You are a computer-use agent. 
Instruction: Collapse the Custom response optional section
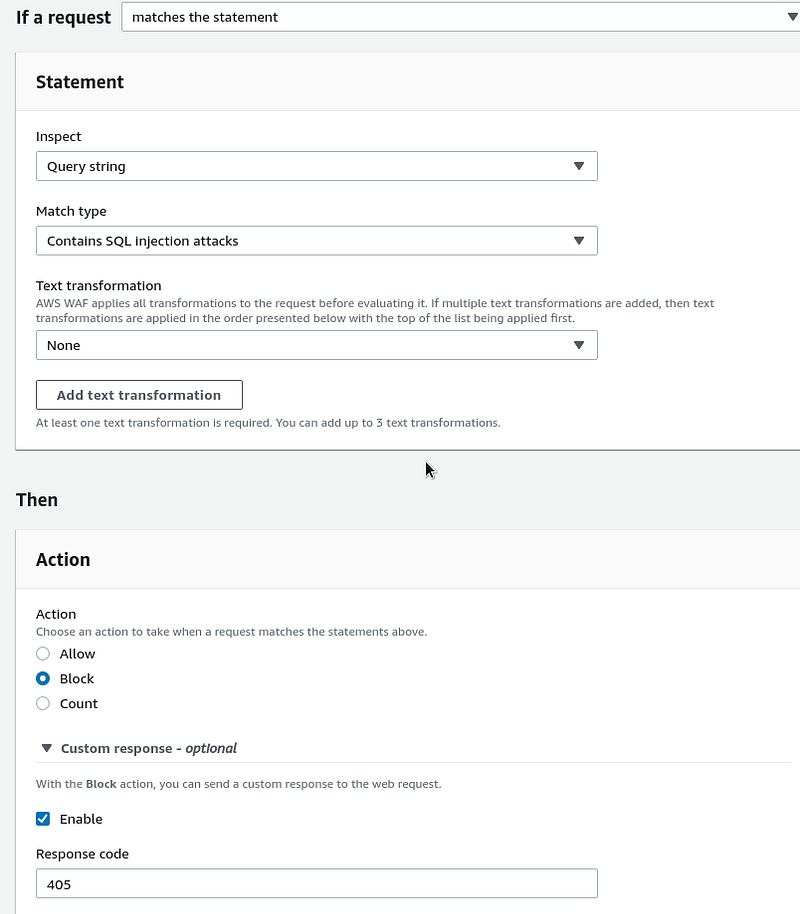tap(47, 748)
